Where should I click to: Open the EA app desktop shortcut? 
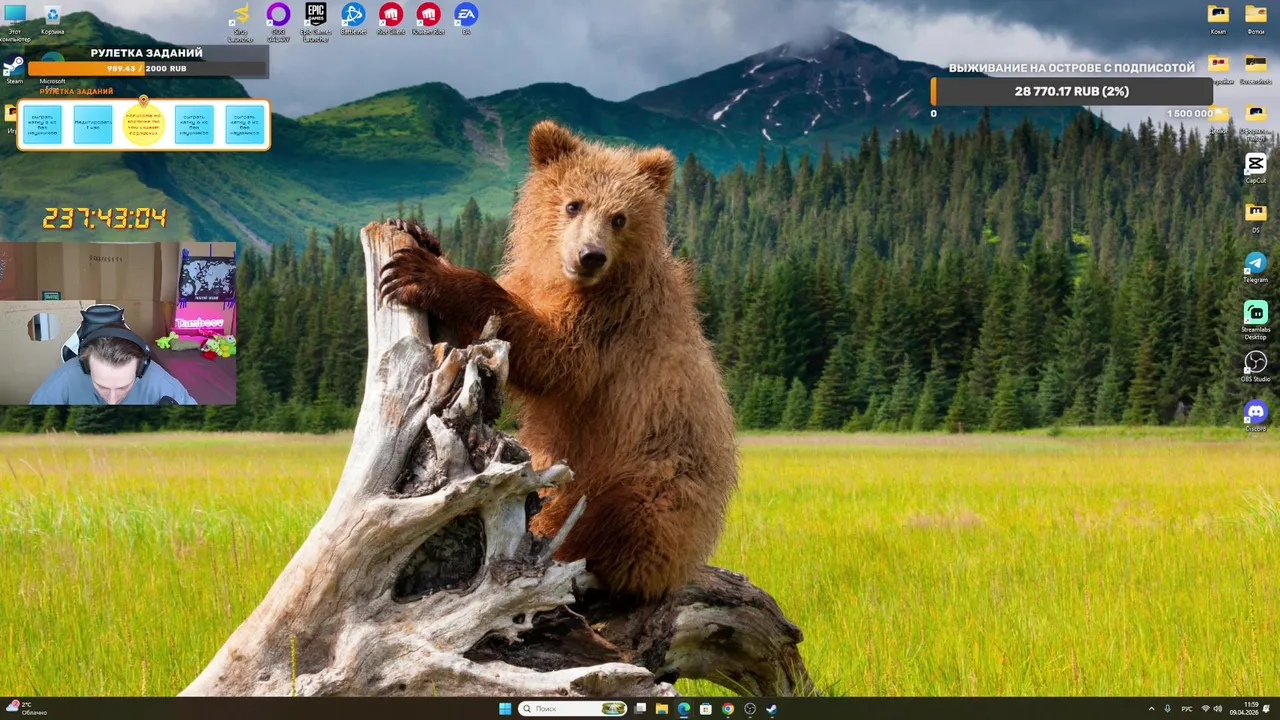click(x=466, y=20)
